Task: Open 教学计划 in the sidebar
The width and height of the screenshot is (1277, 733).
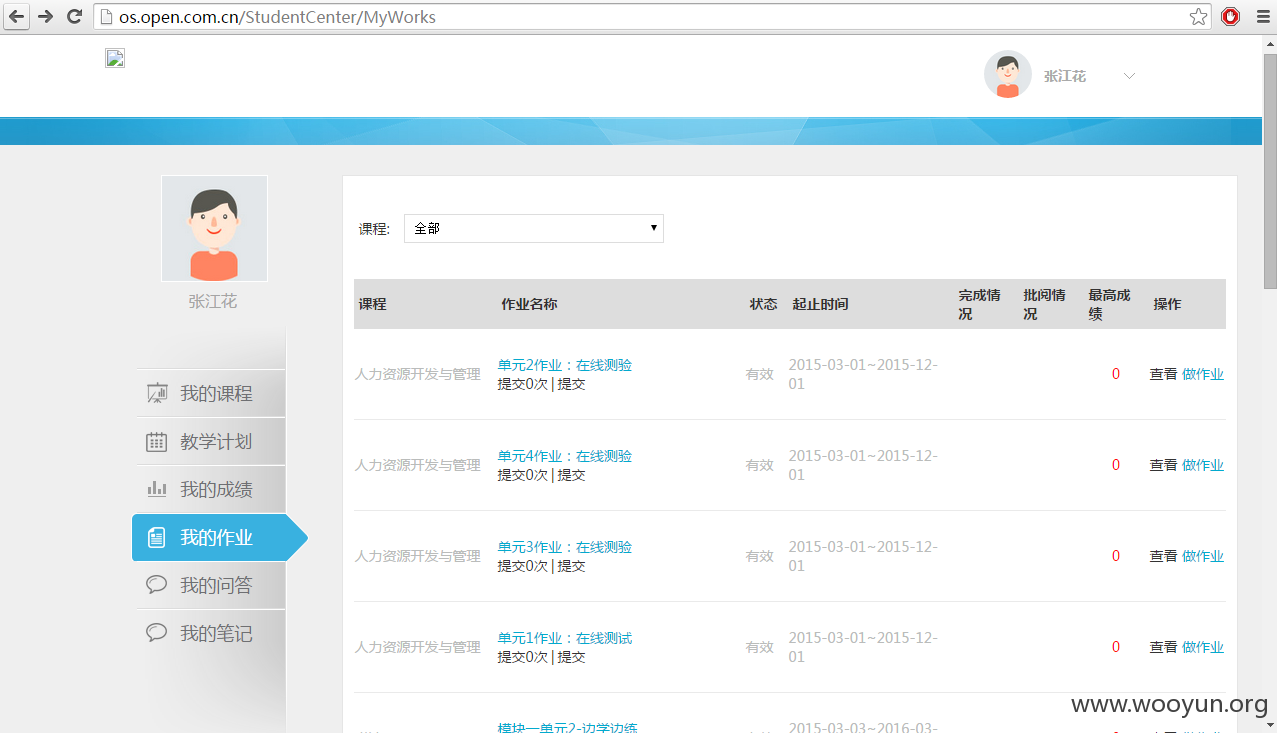Action: tap(209, 441)
